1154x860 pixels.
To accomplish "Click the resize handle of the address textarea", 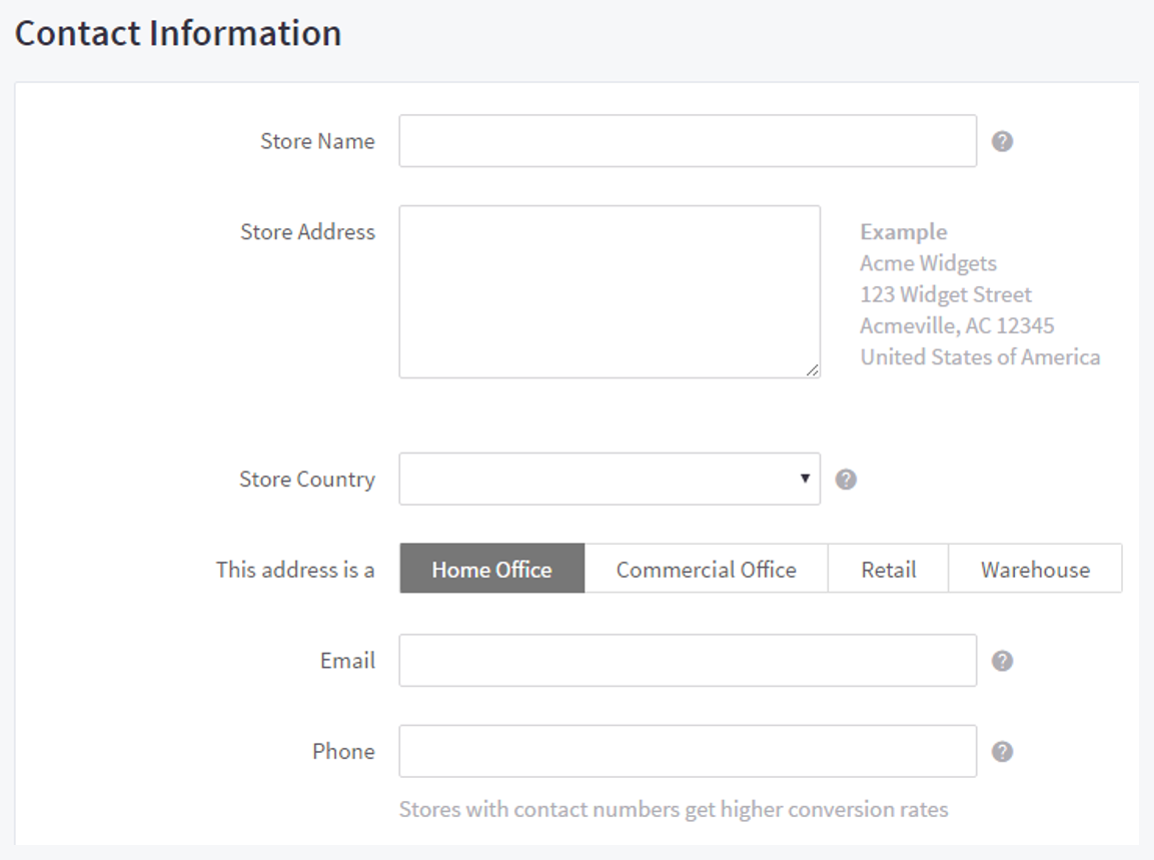I will click(x=813, y=371).
